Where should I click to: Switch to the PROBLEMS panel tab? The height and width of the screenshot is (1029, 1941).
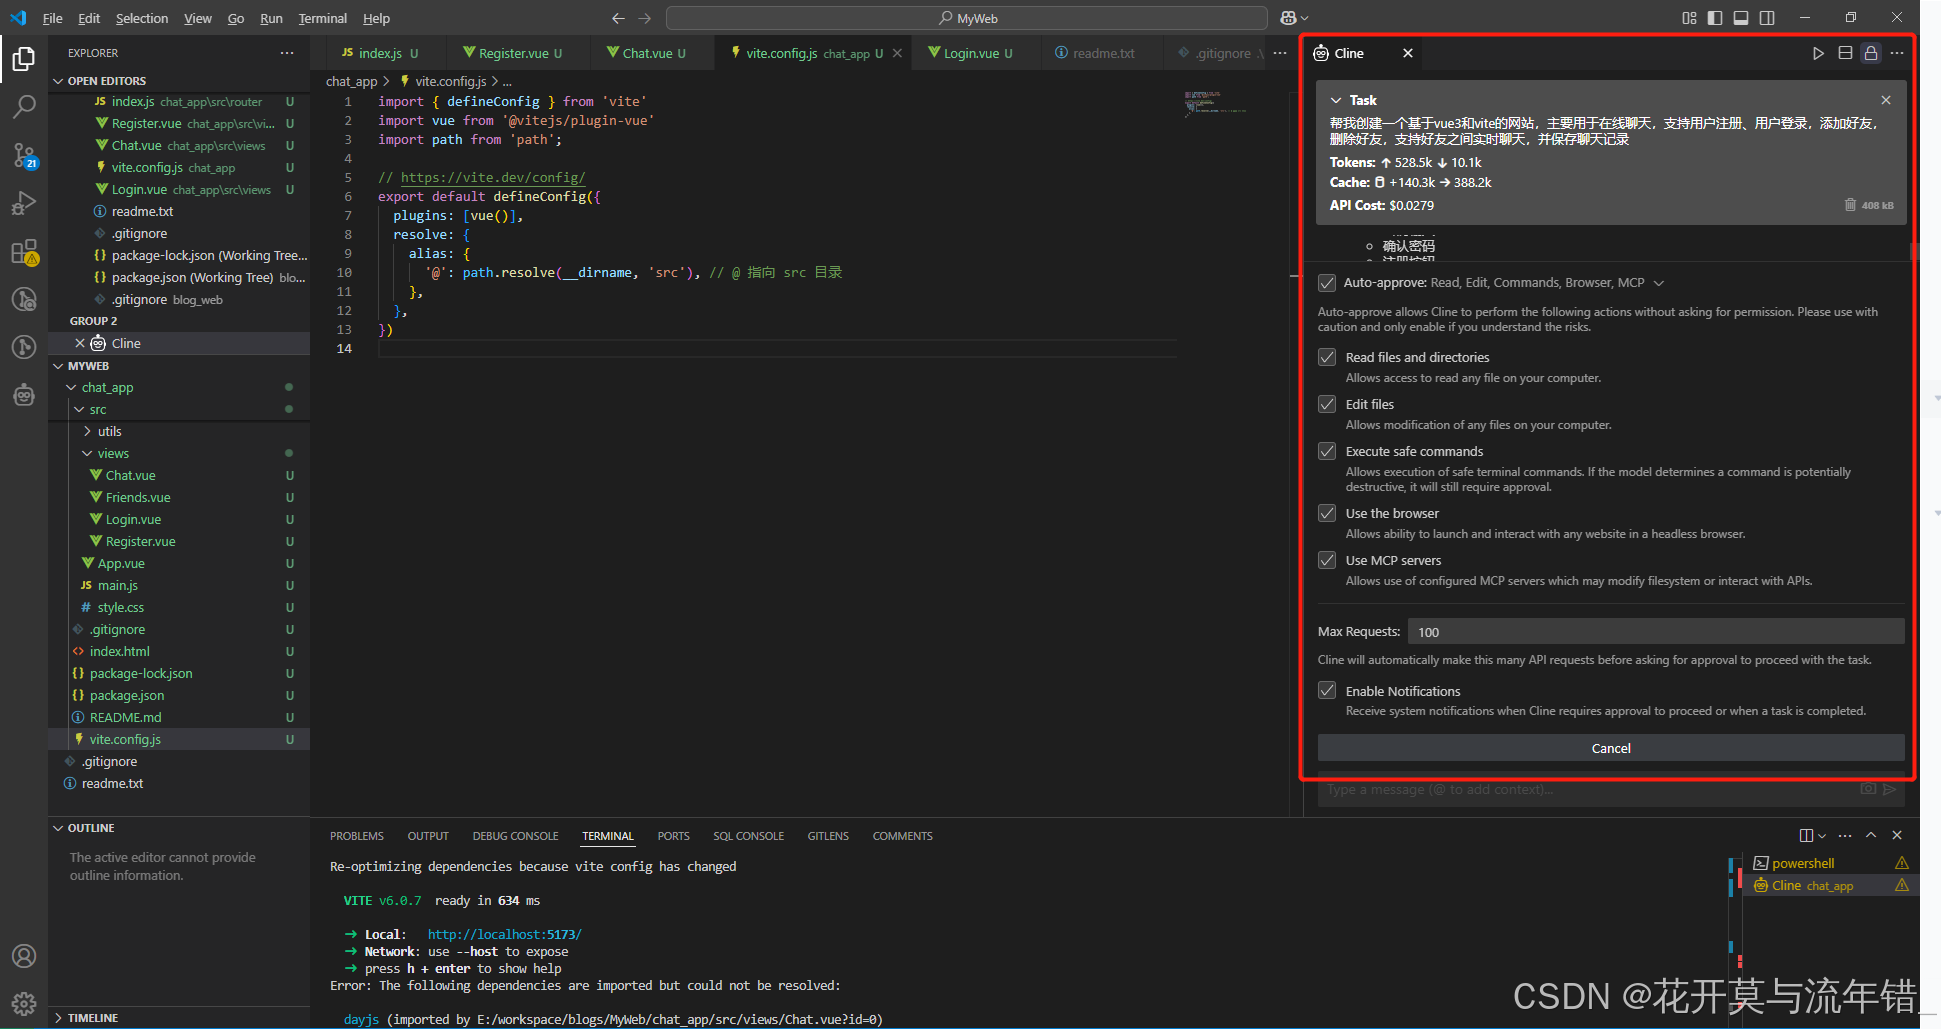point(357,836)
